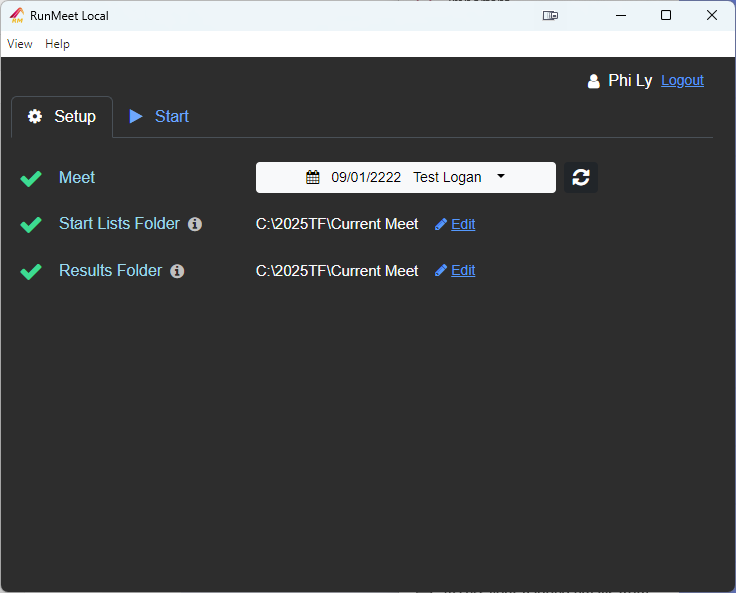The height and width of the screenshot is (593, 736).
Task: Click the Meet label
Action: coord(77,177)
